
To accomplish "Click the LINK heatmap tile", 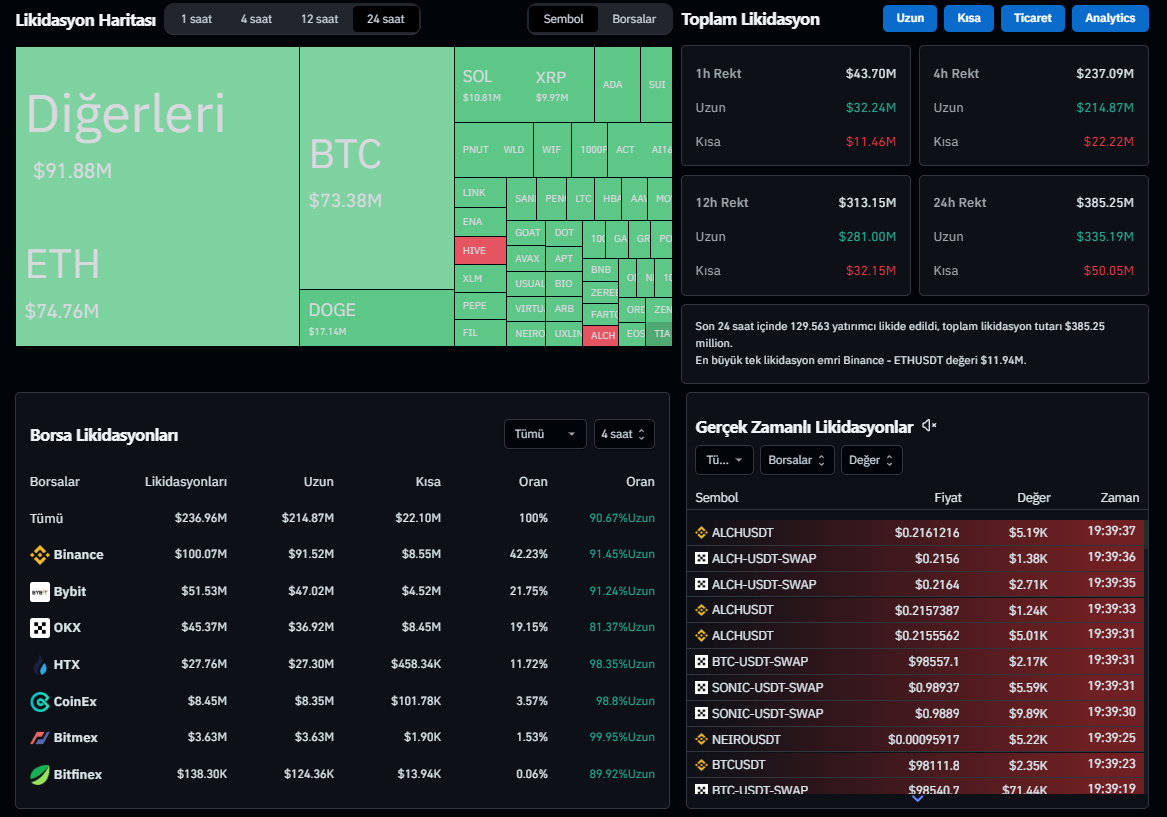I will coord(480,193).
